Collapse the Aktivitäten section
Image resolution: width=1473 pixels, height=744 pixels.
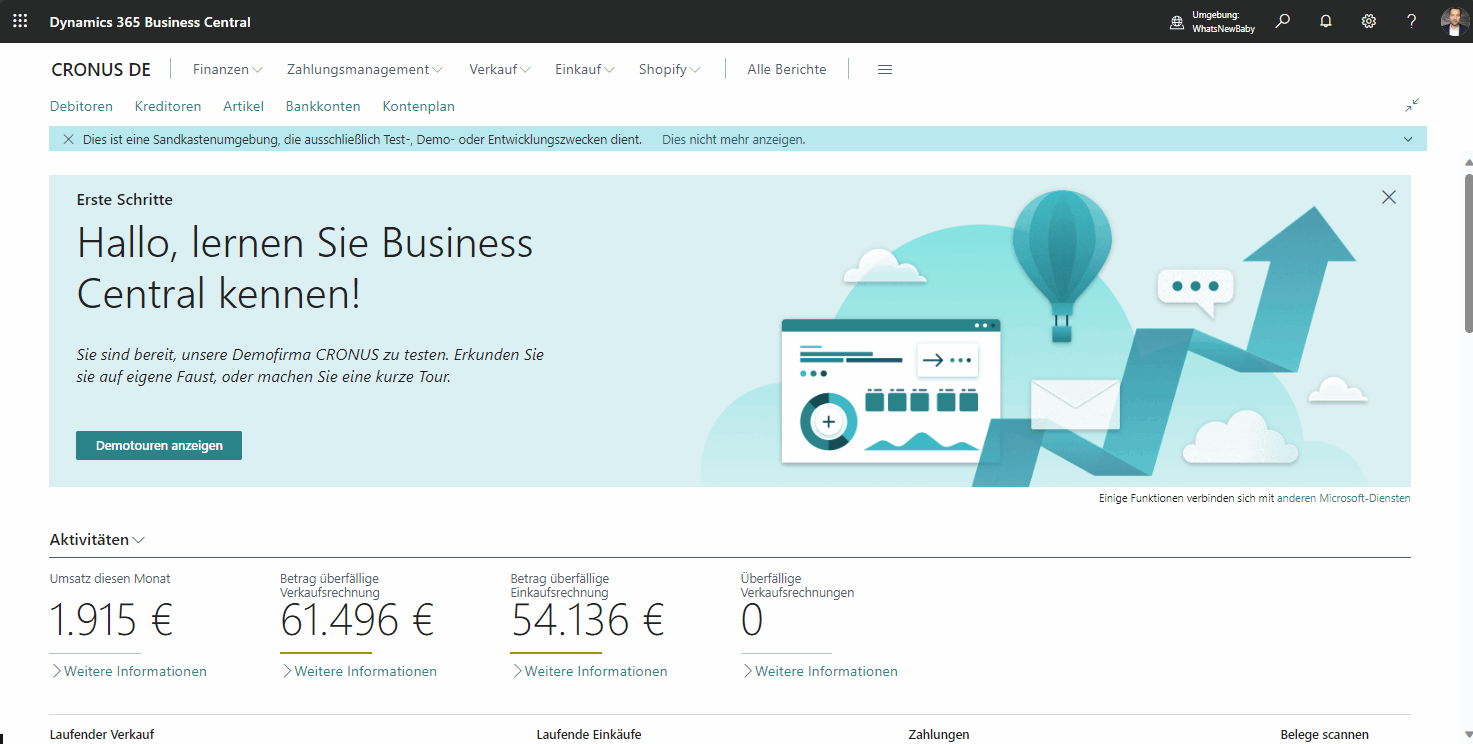(98, 540)
